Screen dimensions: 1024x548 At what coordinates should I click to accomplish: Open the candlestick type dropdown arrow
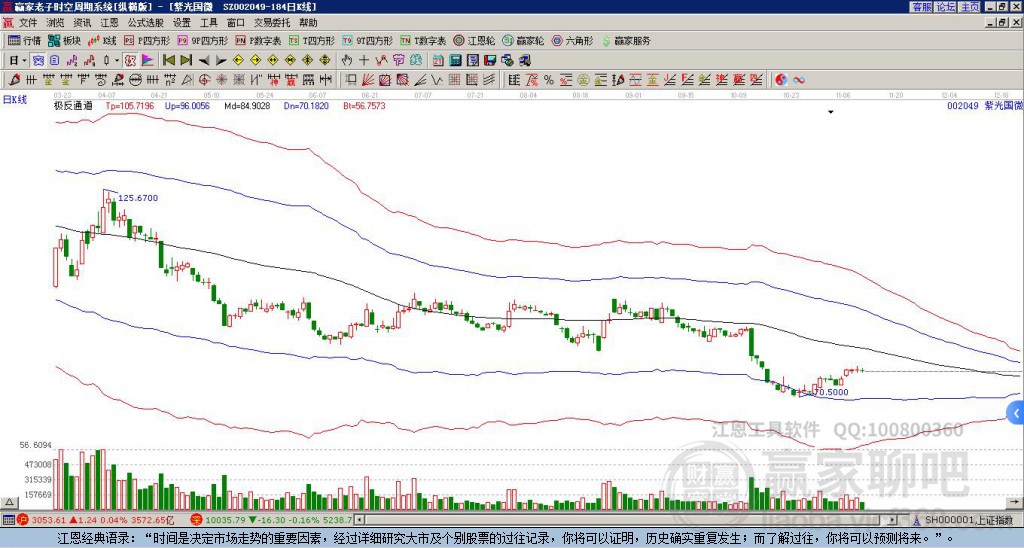(x=117, y=60)
